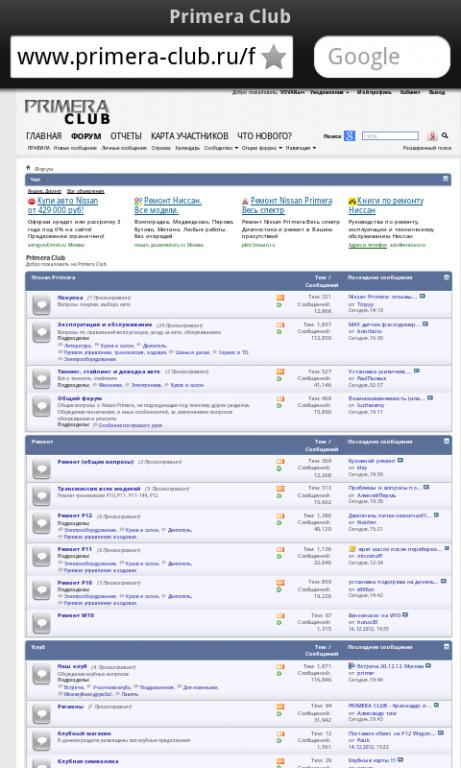Open the Общий форум link

[x=79, y=399]
